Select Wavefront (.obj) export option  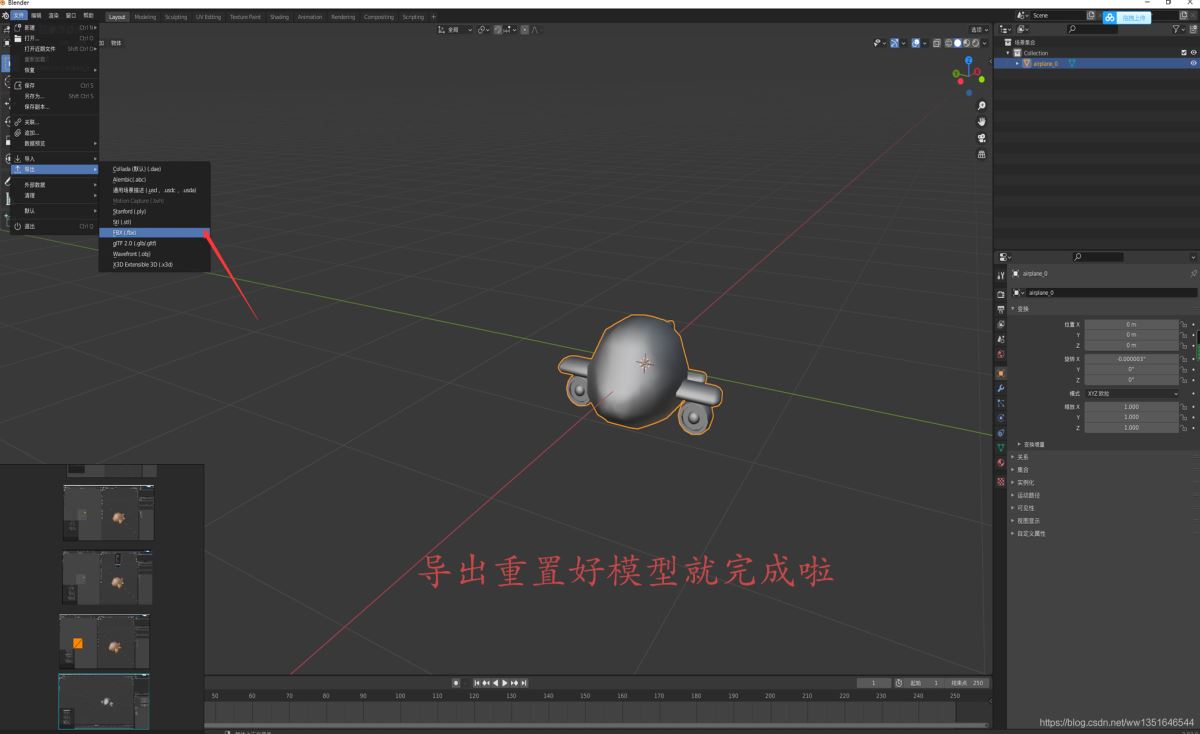(150, 254)
